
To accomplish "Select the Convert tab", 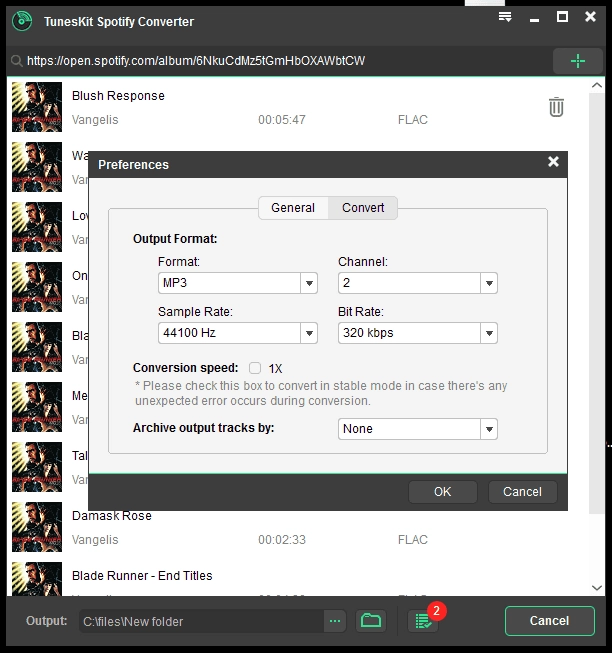I will point(363,208).
